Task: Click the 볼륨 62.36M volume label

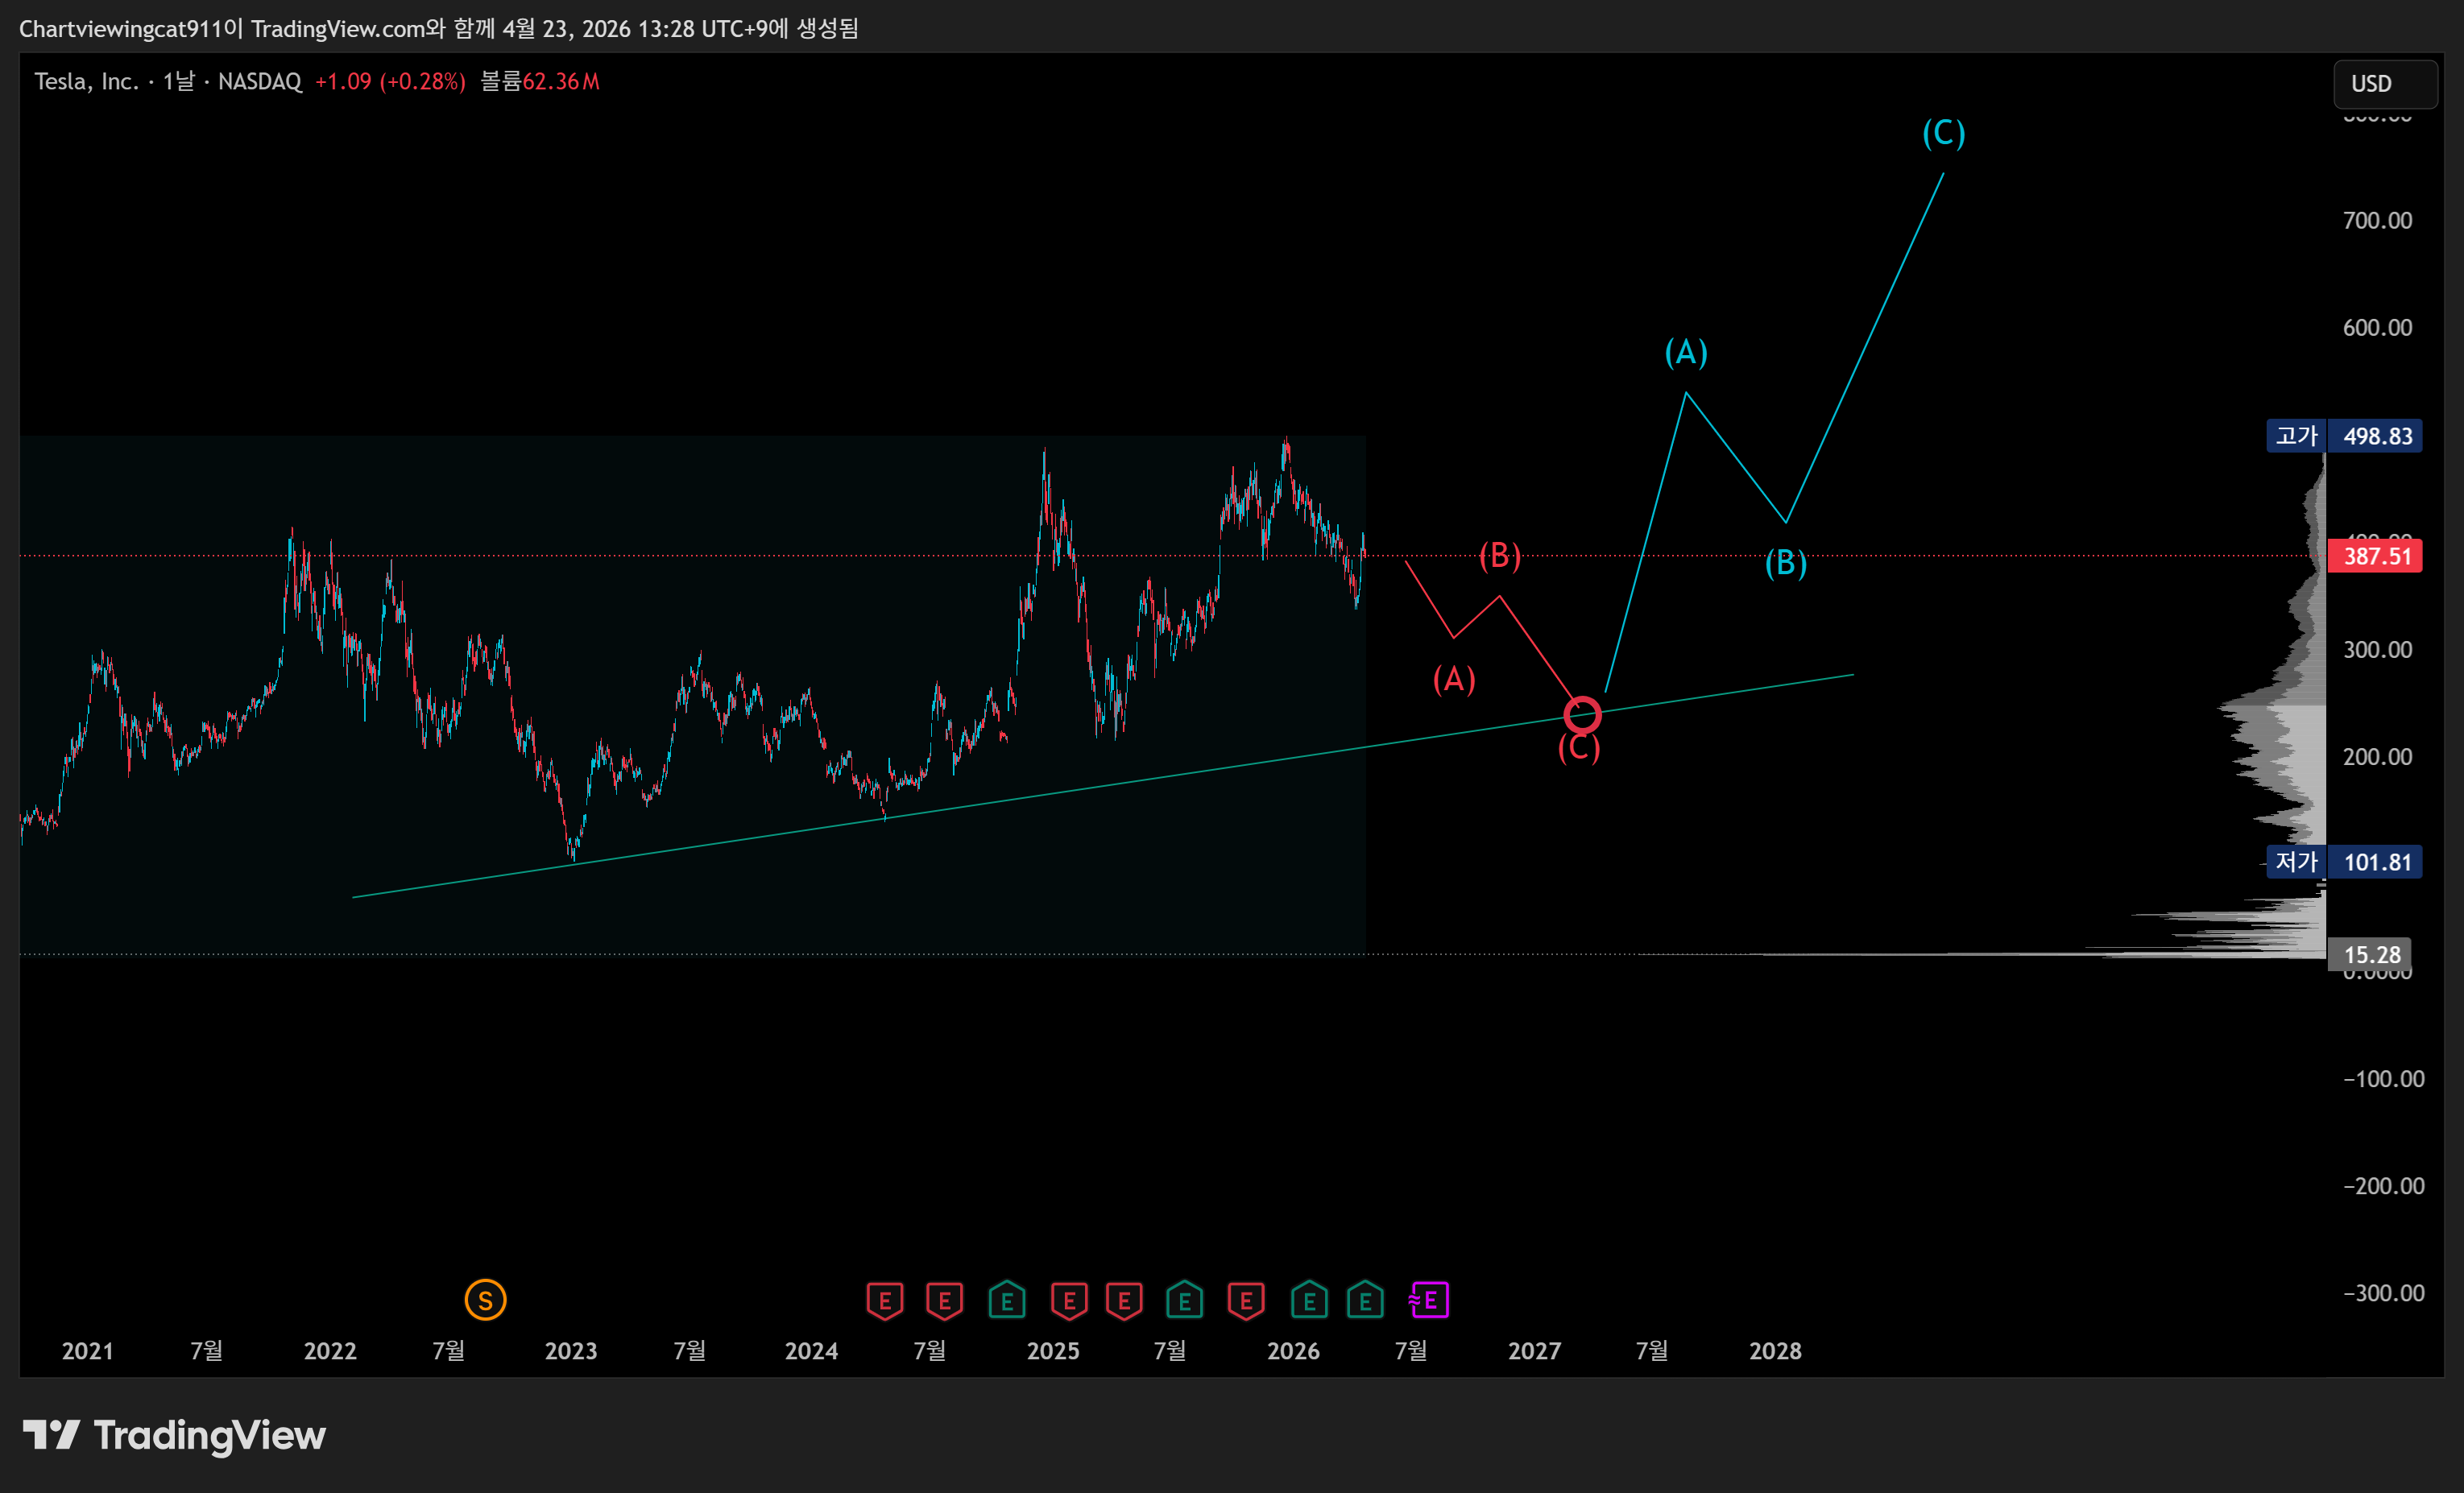Action: (540, 81)
